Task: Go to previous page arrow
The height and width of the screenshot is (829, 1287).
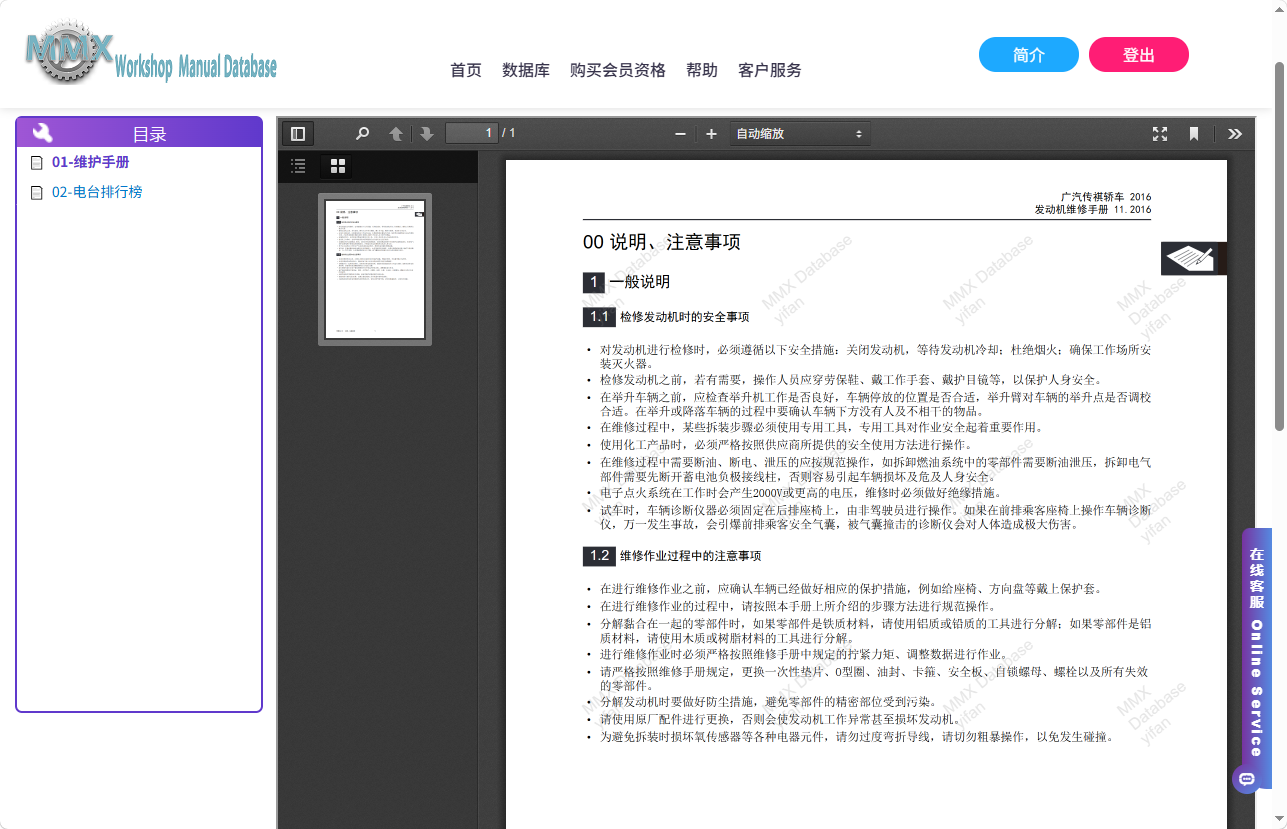Action: coord(396,133)
